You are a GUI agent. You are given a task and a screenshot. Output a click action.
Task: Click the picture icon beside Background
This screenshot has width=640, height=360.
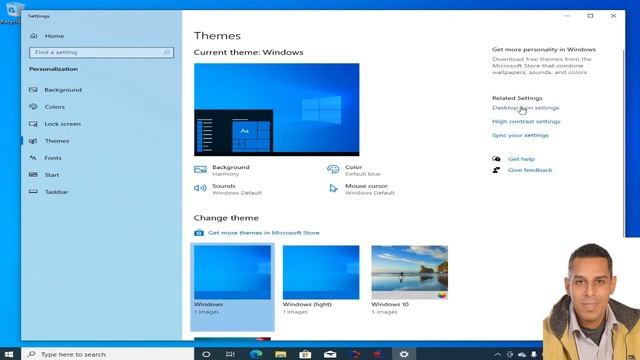pyautogui.click(x=200, y=169)
